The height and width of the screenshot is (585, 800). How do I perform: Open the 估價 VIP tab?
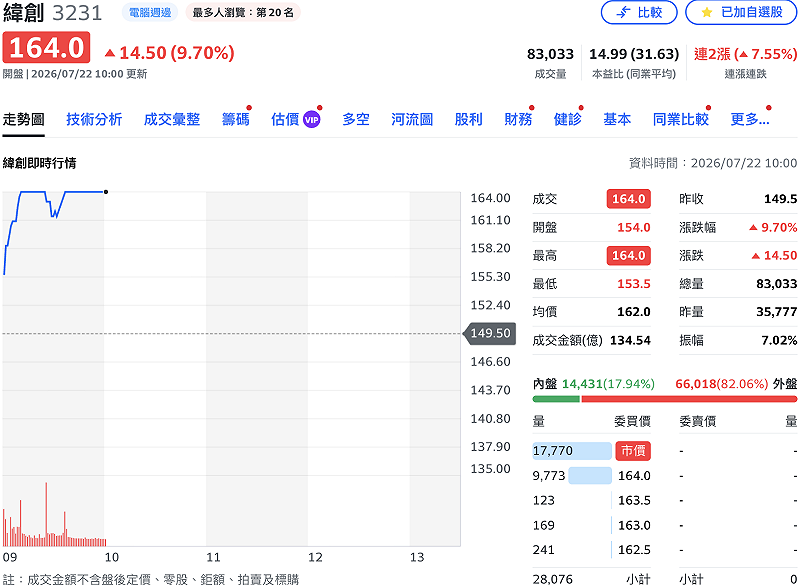point(295,119)
